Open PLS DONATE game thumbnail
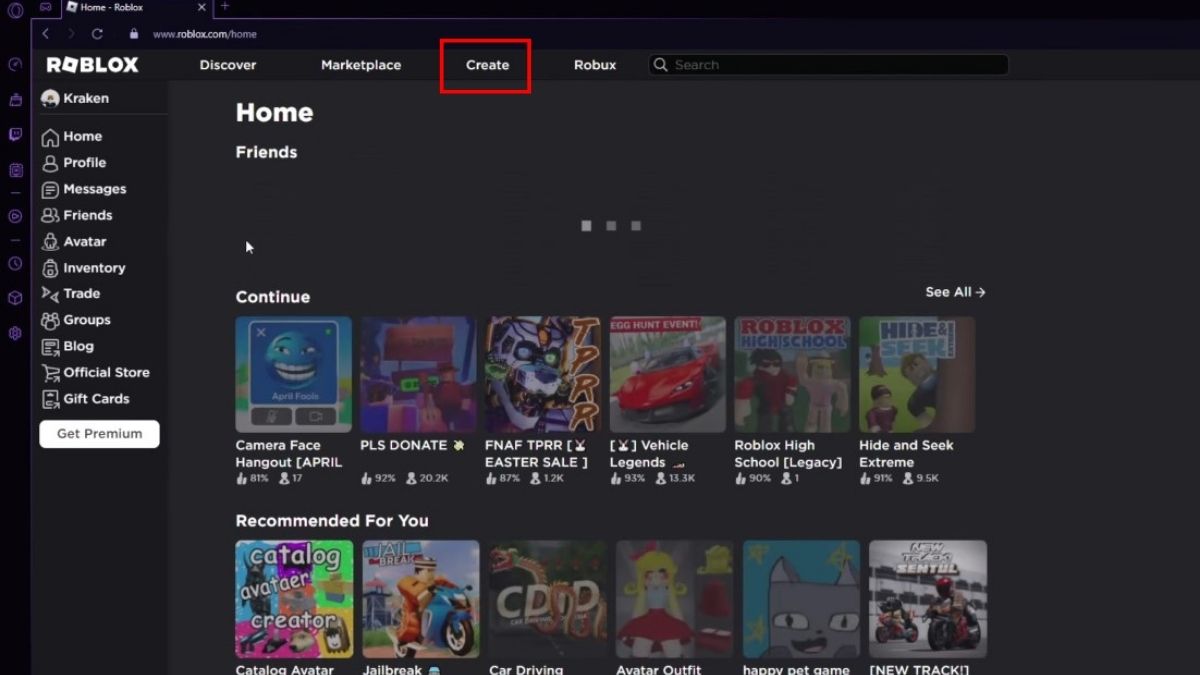This screenshot has height=675, width=1200. 418,375
